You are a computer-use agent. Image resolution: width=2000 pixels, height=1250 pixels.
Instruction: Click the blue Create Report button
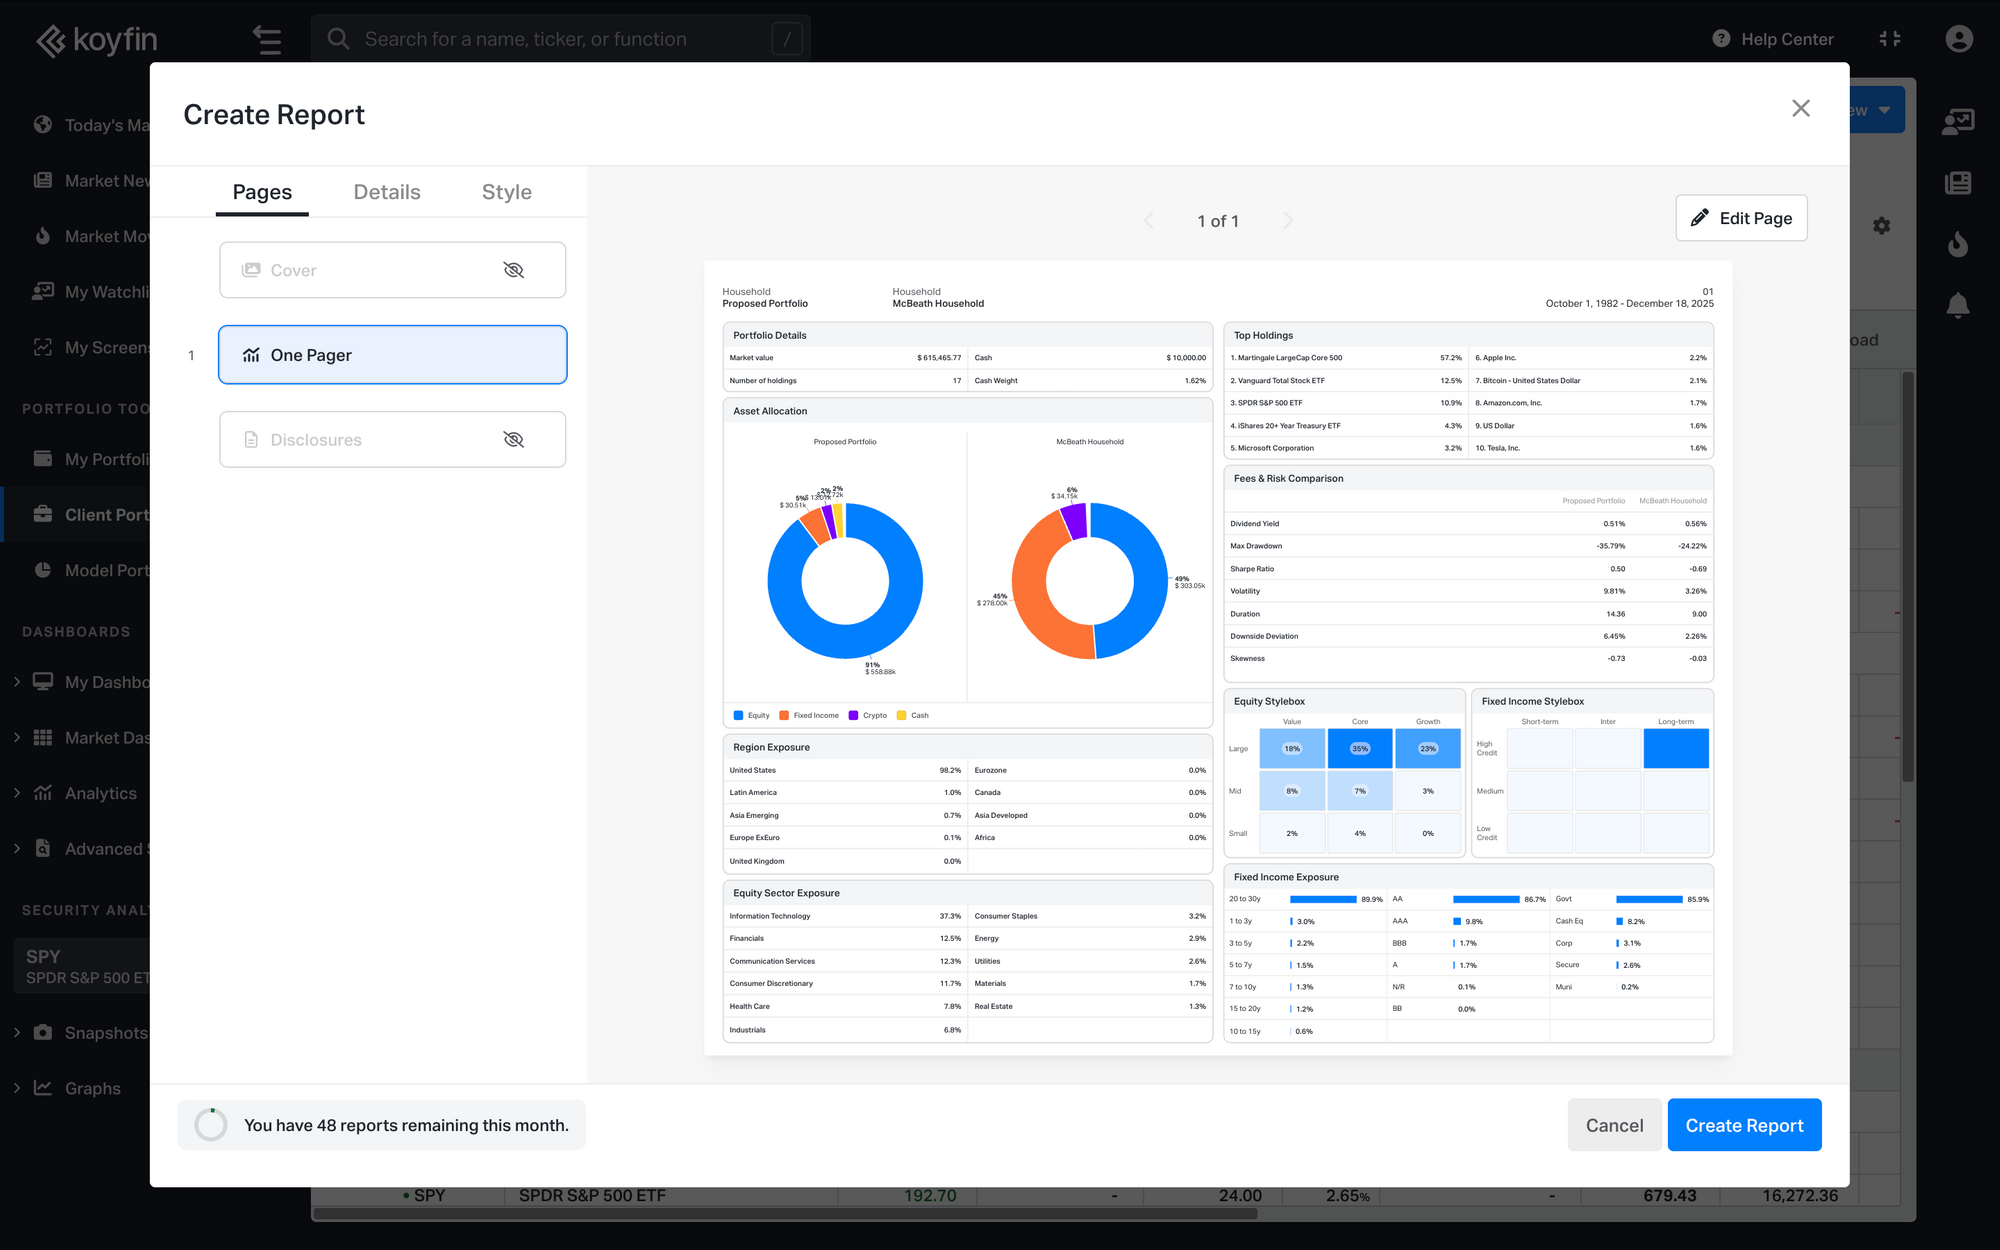[x=1744, y=1125]
